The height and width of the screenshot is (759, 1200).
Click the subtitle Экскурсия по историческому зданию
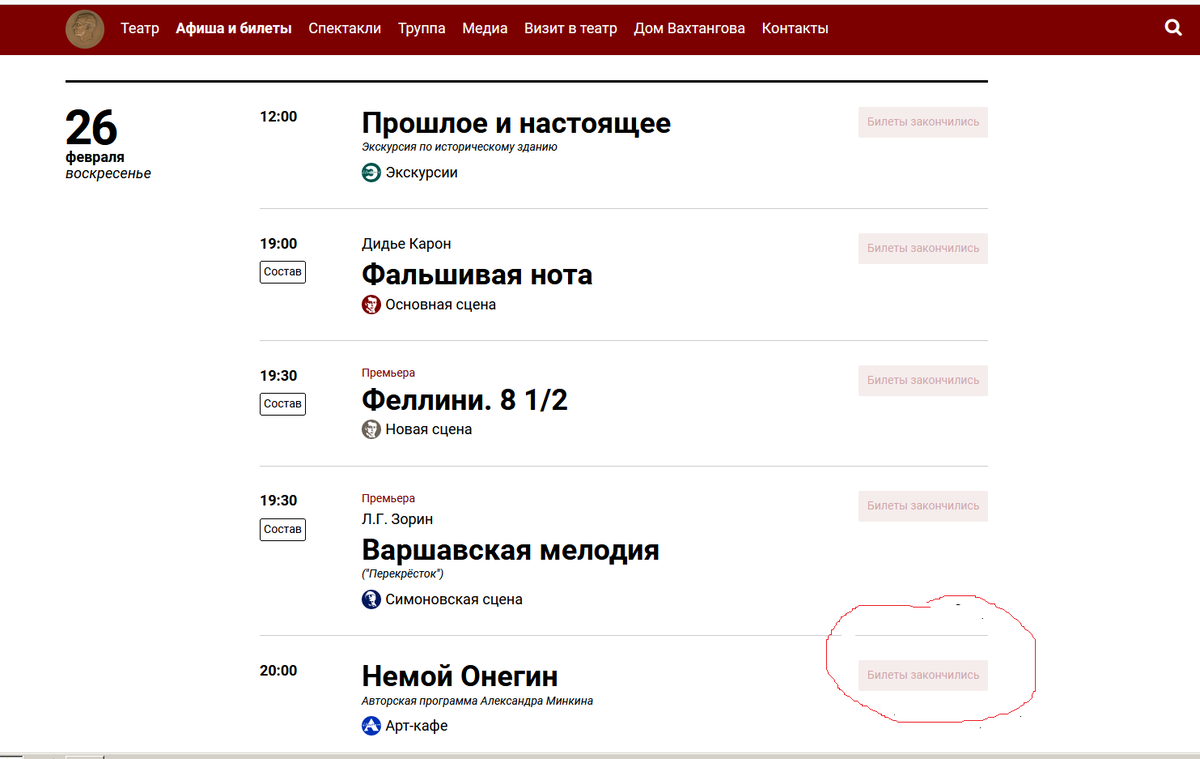460,147
